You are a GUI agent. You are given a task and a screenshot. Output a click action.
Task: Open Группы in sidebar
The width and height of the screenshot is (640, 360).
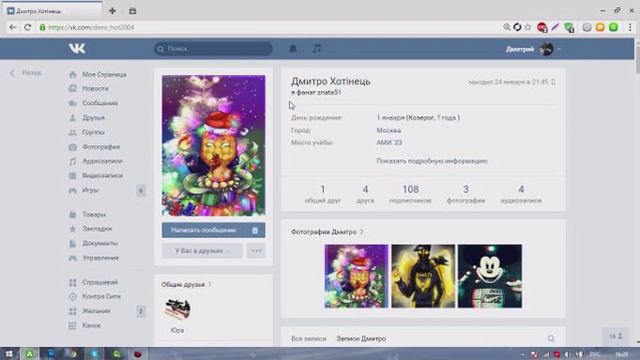(93, 132)
